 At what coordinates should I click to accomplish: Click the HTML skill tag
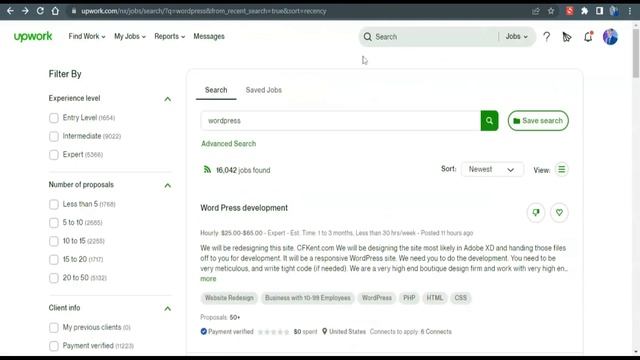(x=435, y=298)
